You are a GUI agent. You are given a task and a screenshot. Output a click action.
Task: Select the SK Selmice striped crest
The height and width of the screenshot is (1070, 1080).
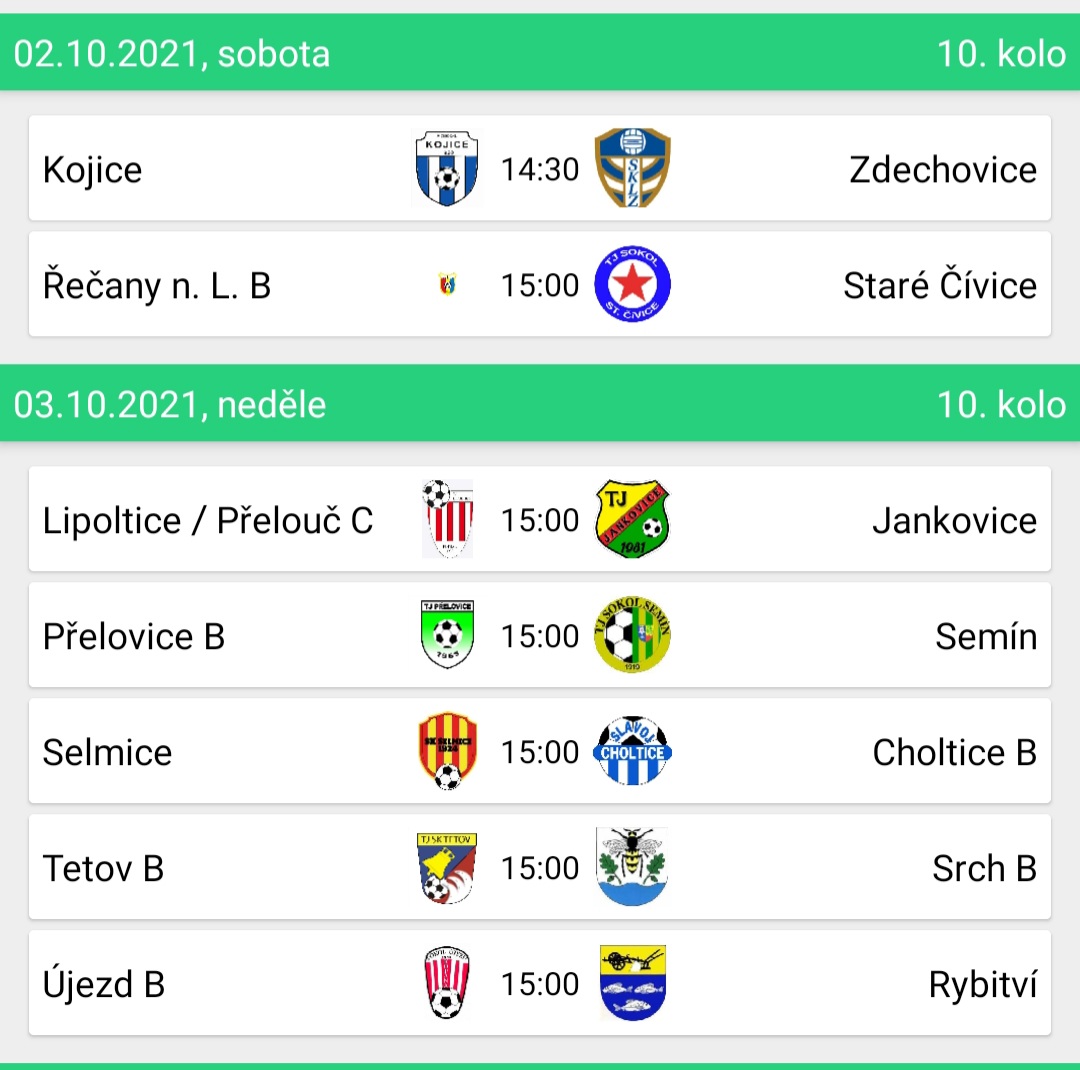[447, 751]
